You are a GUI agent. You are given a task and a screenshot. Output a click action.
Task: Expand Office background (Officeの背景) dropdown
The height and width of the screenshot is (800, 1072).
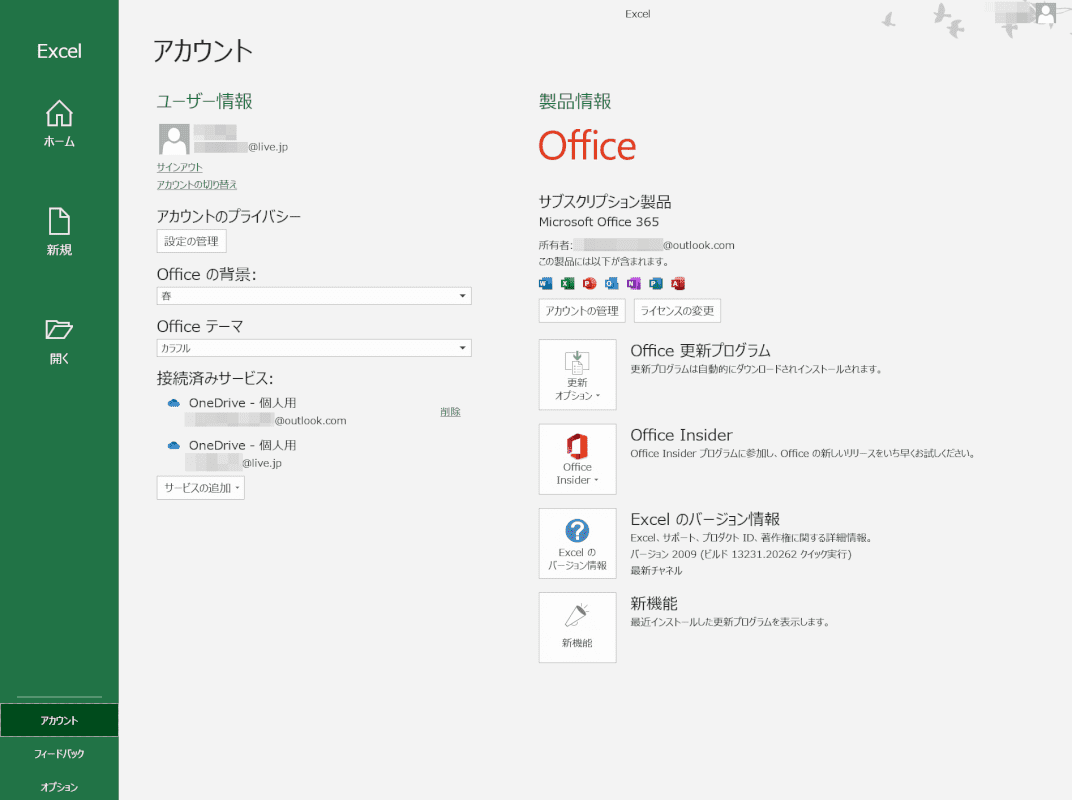click(x=314, y=296)
